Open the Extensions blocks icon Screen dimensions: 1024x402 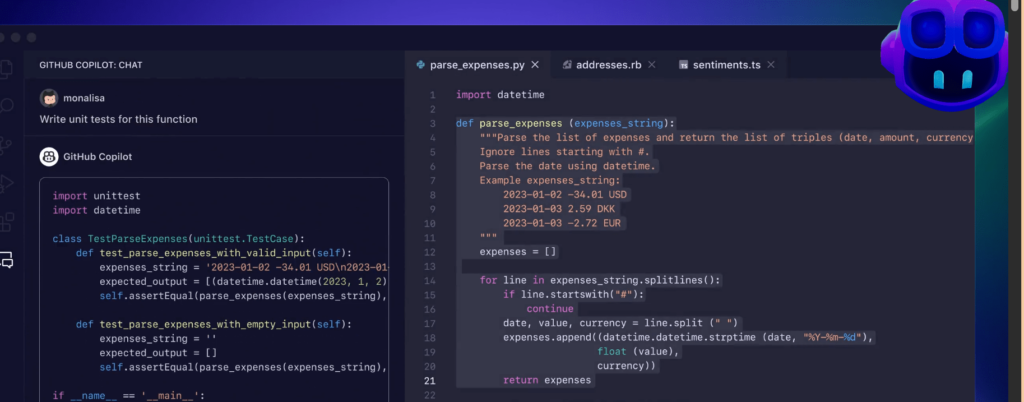(x=5, y=222)
